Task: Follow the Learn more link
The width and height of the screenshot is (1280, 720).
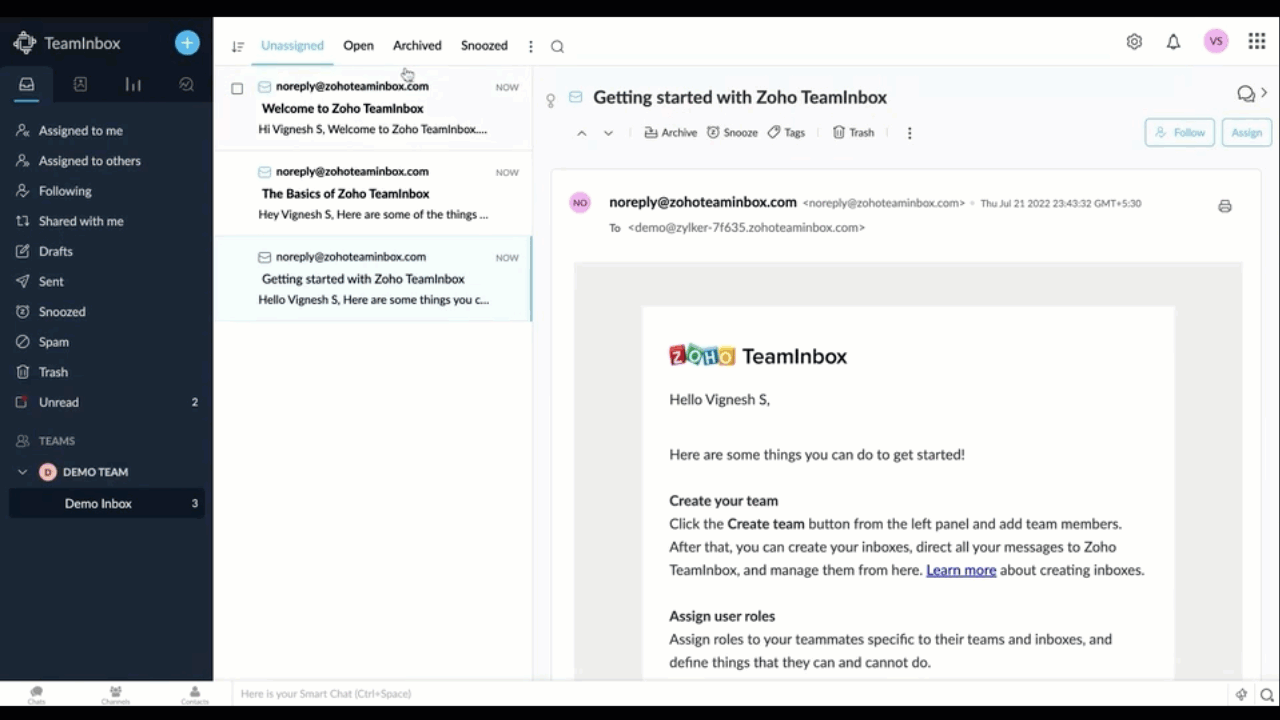Action: [961, 570]
